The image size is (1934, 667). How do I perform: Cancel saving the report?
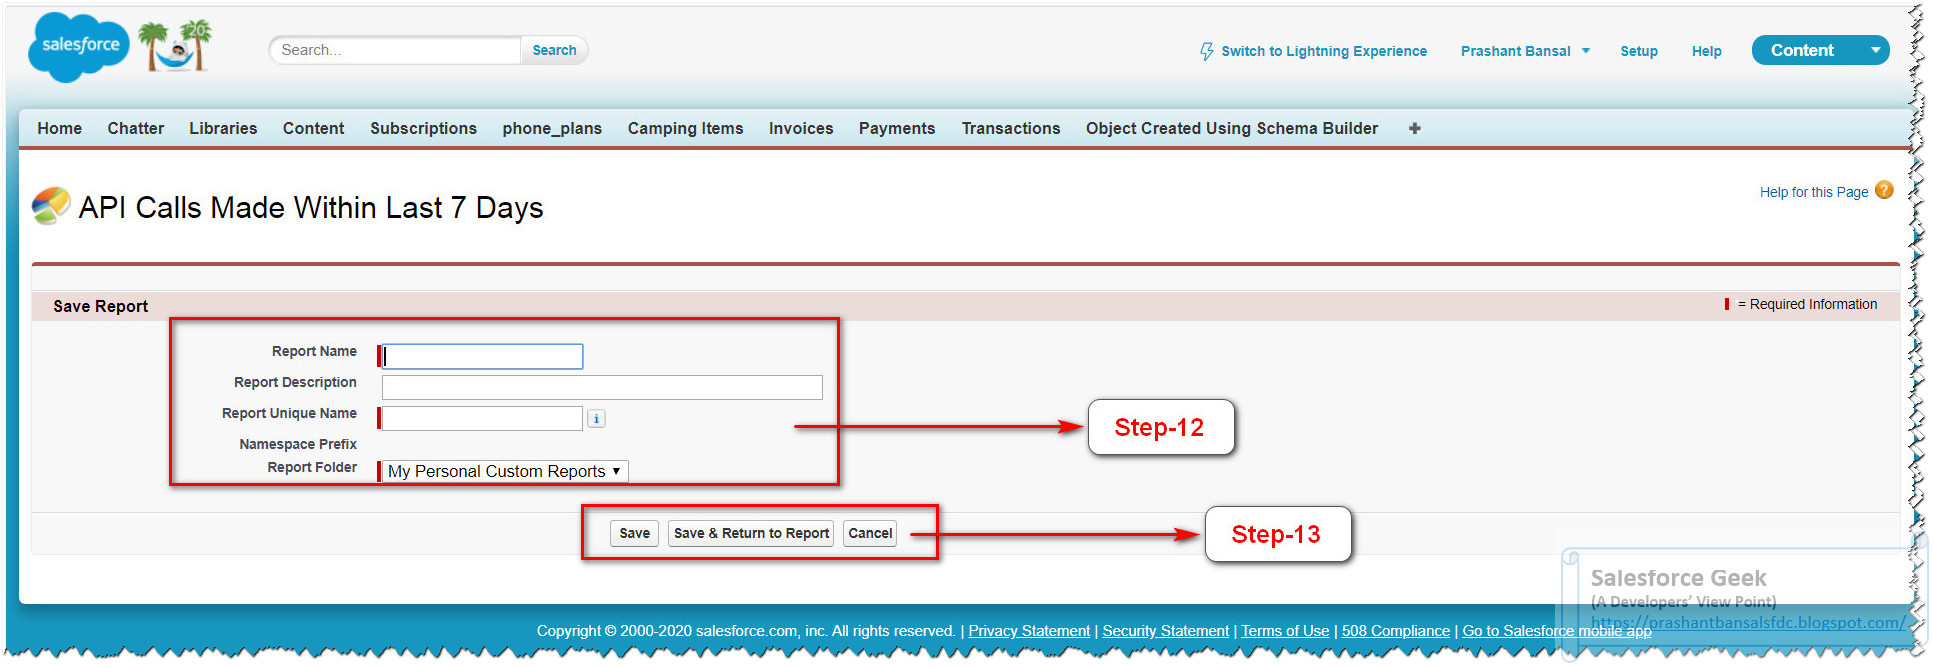point(870,533)
